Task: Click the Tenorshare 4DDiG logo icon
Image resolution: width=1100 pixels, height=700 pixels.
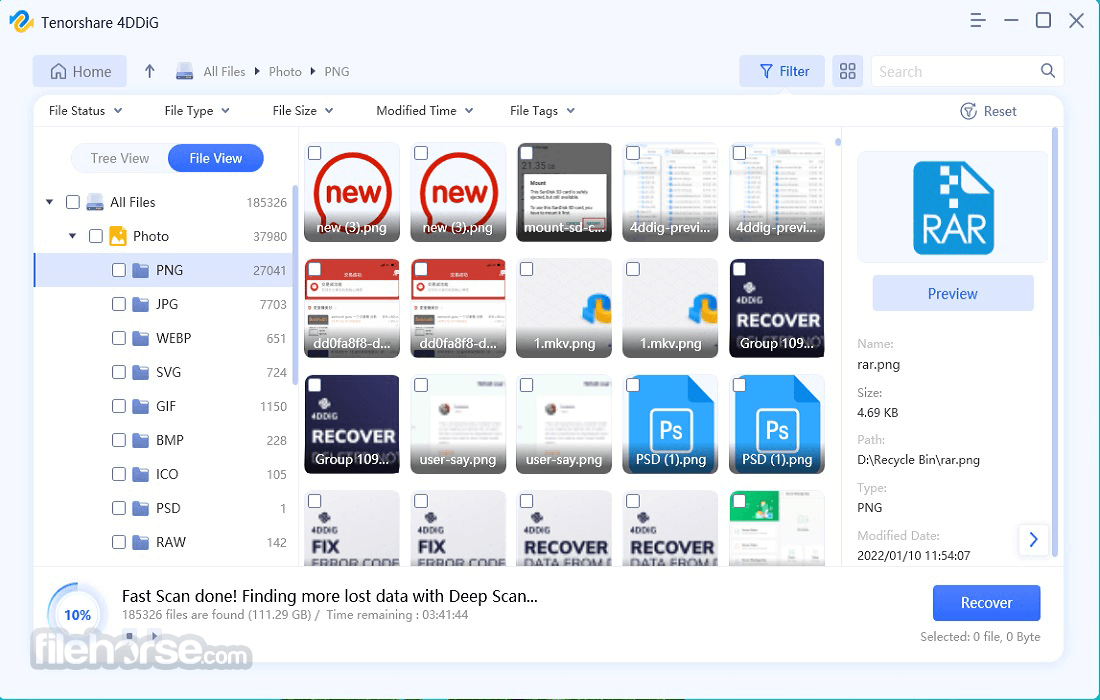Action: tap(21, 22)
